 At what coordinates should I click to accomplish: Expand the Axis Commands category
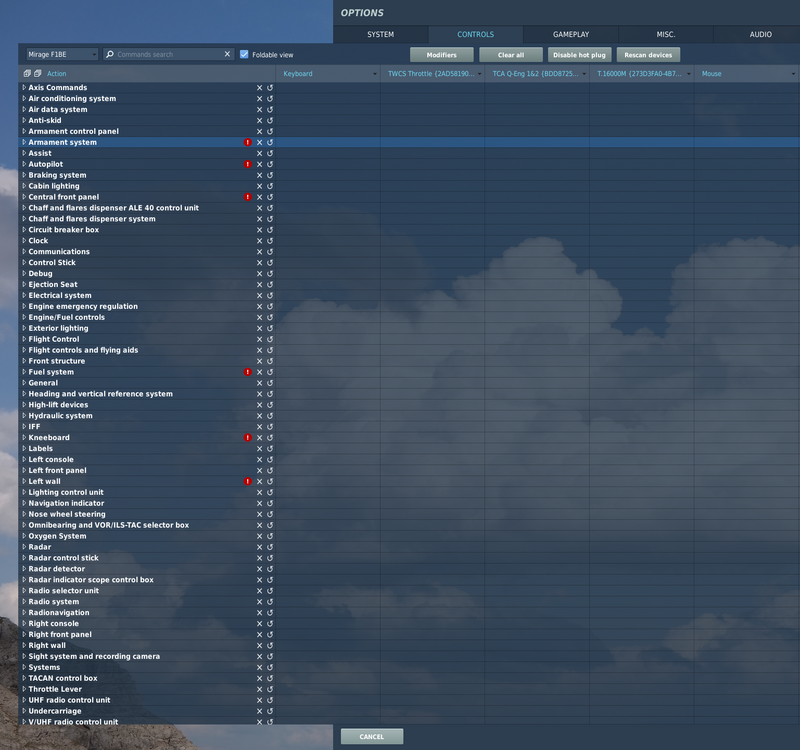pyautogui.click(x=24, y=88)
